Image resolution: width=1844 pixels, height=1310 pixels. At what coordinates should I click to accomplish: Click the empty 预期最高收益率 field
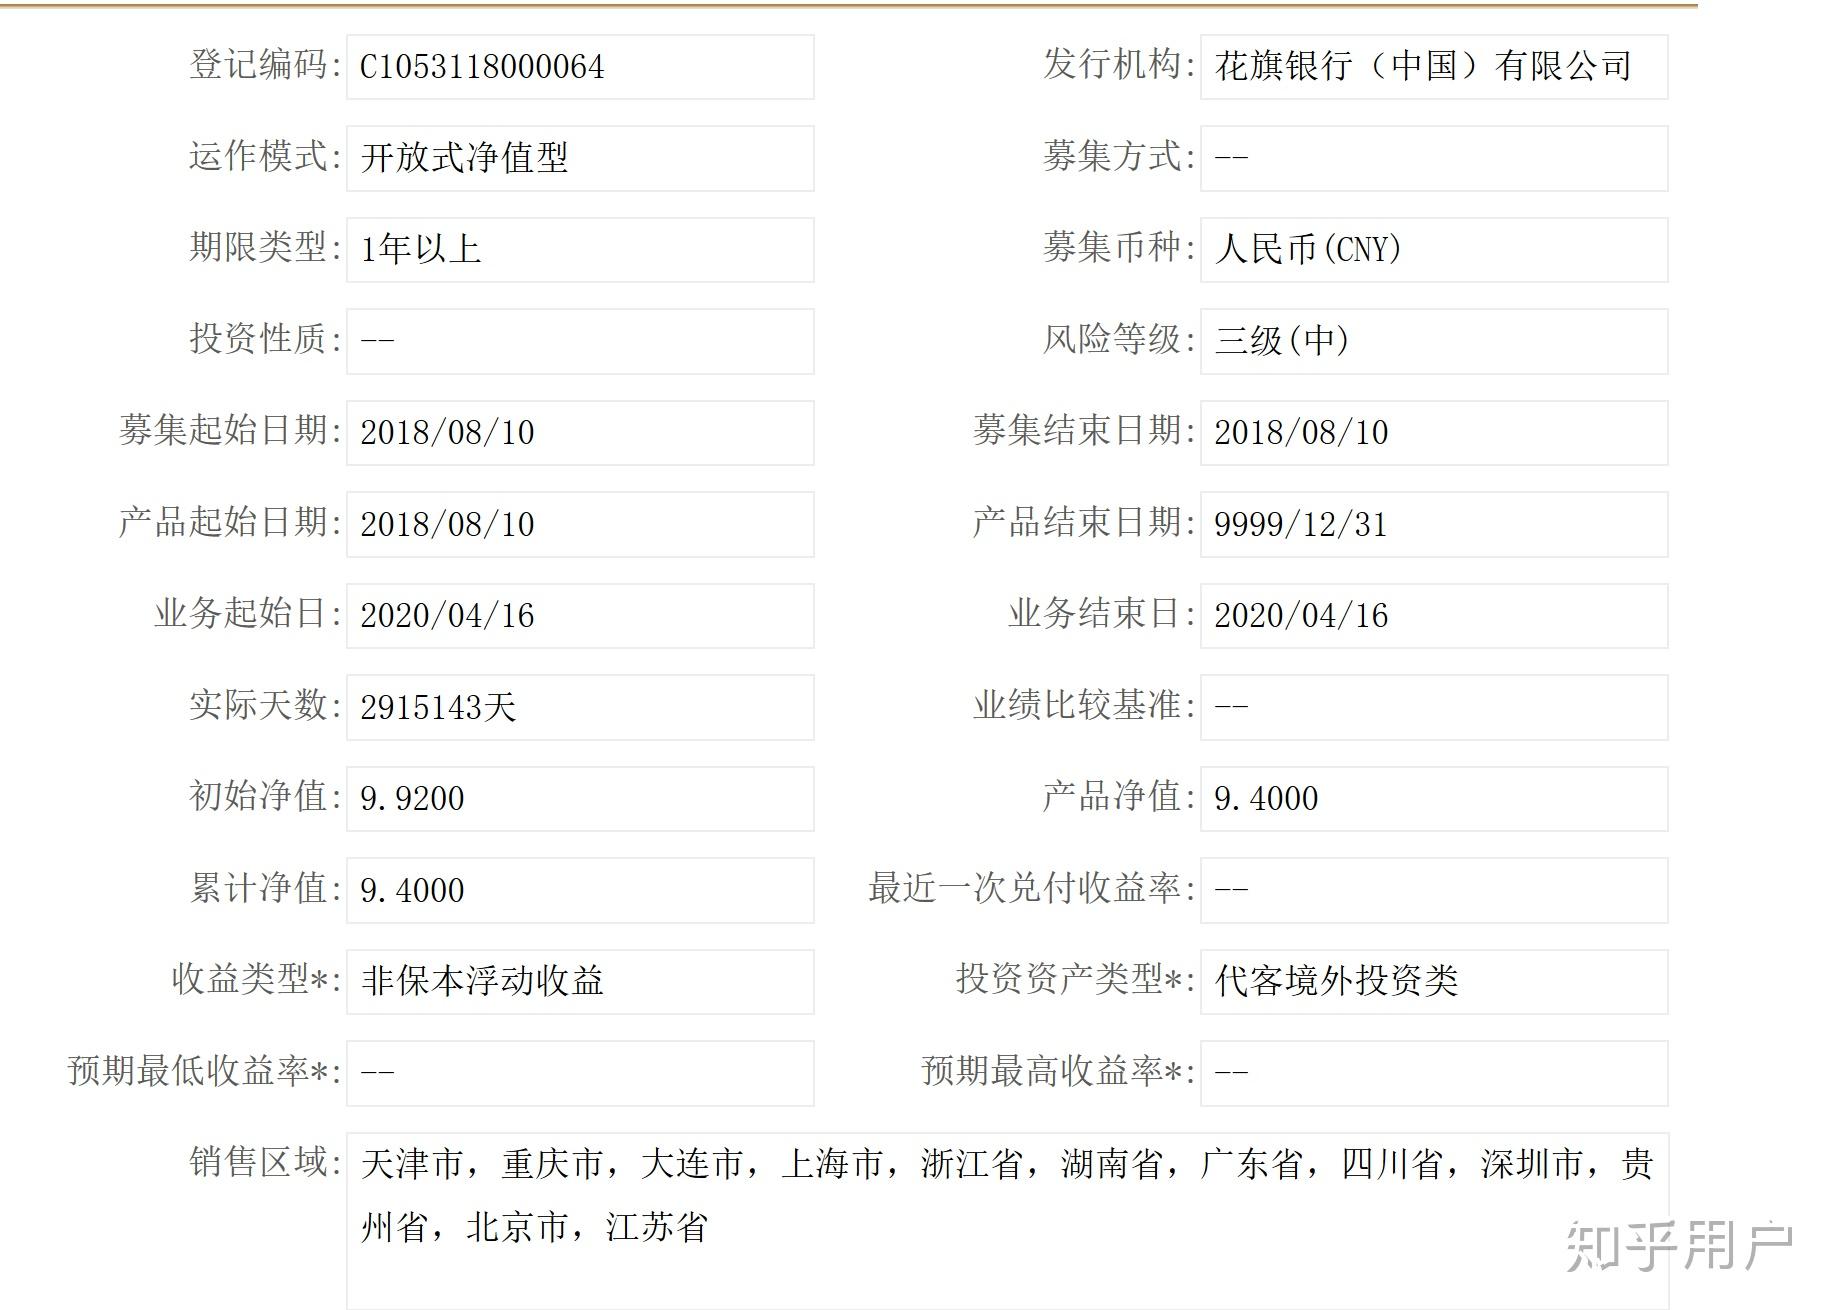[x=1434, y=1073]
